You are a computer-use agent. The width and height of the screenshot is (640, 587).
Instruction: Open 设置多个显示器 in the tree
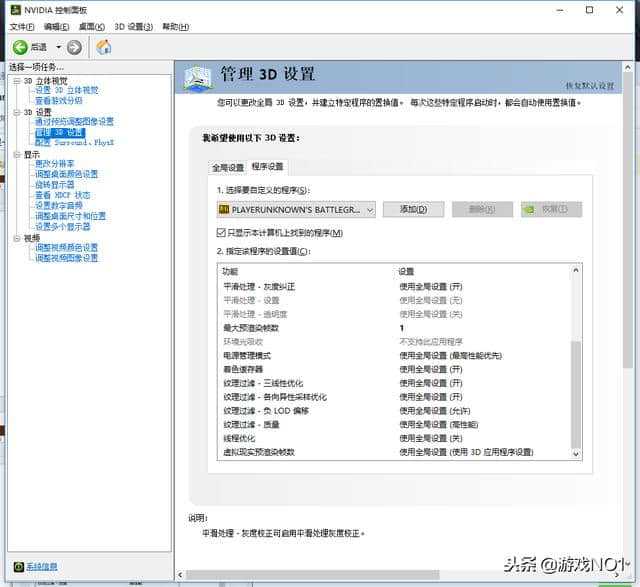point(62,227)
